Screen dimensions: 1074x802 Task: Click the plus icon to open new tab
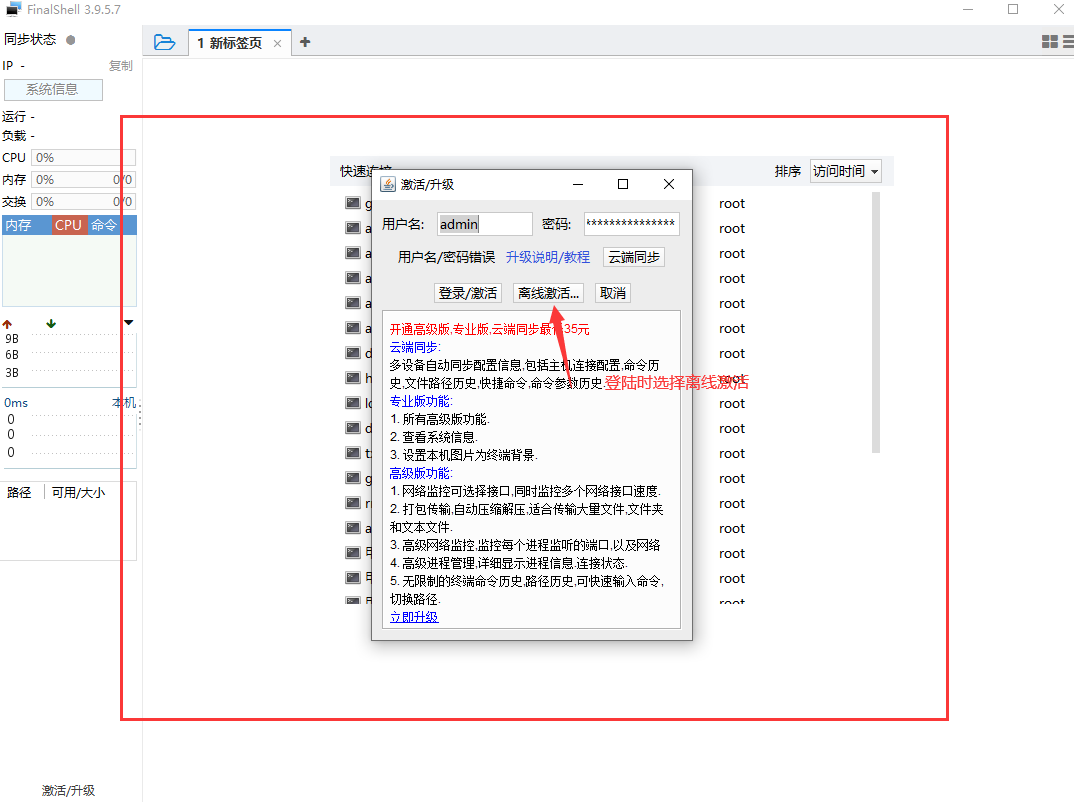(305, 42)
